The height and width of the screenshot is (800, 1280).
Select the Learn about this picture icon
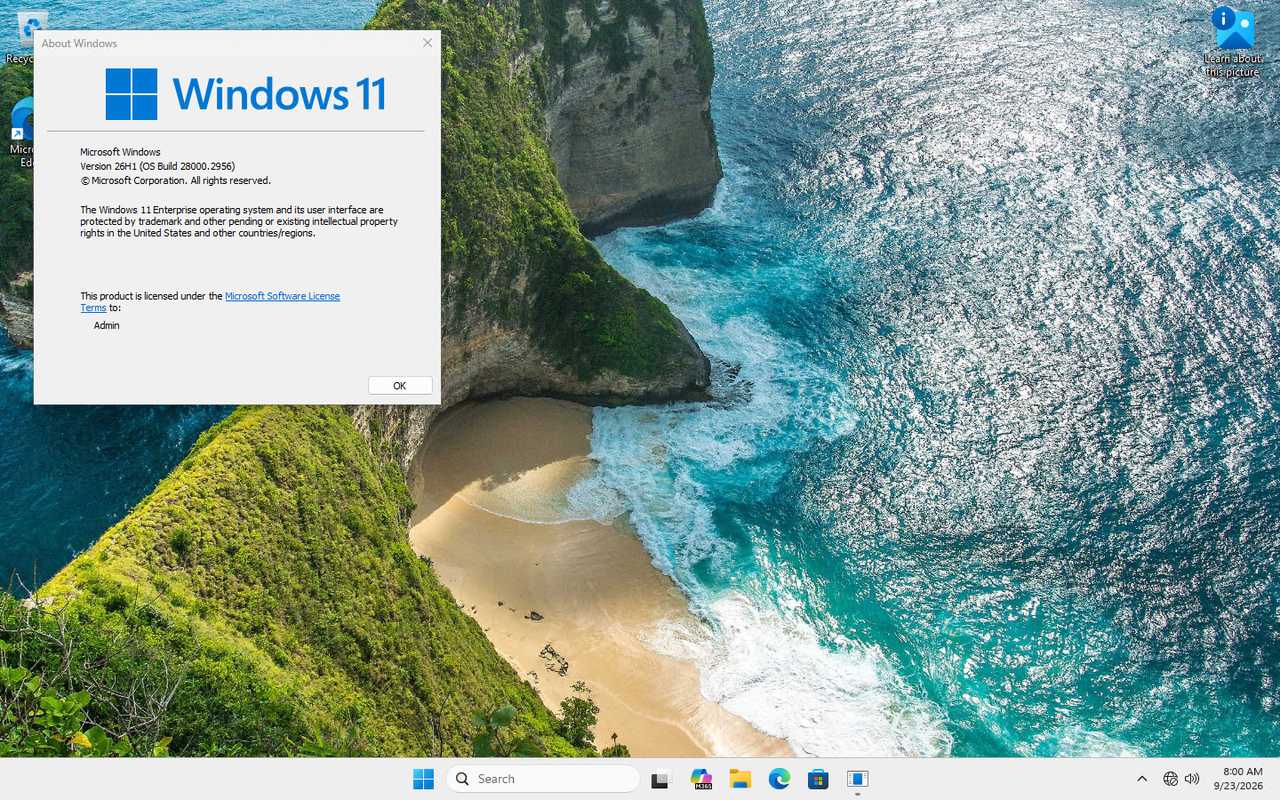point(1232,42)
